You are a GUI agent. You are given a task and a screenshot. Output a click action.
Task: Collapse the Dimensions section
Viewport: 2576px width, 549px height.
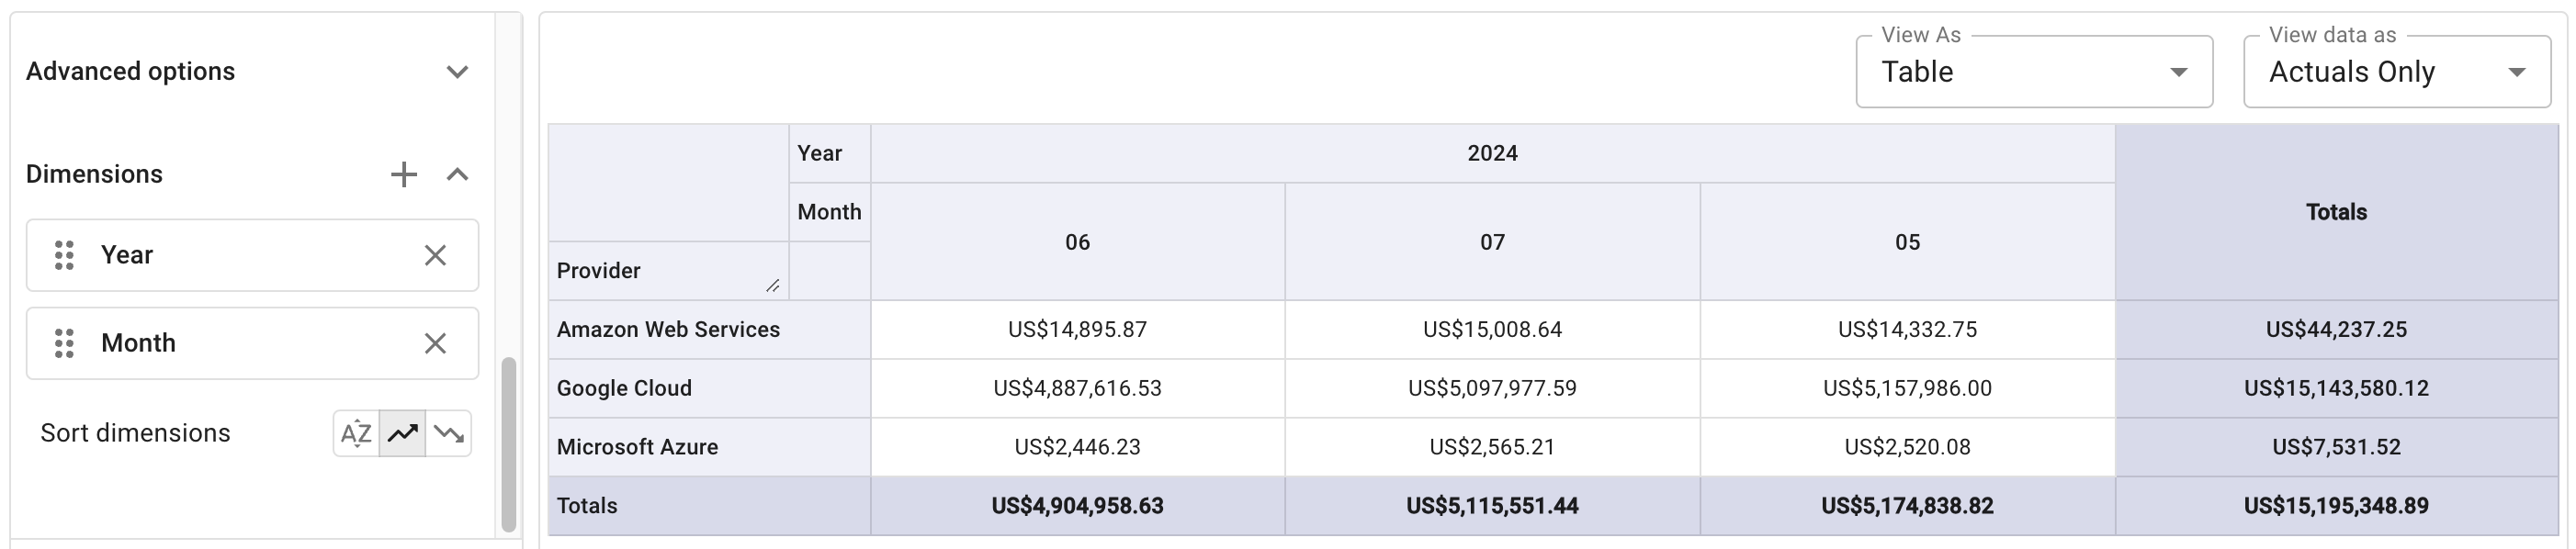(457, 175)
